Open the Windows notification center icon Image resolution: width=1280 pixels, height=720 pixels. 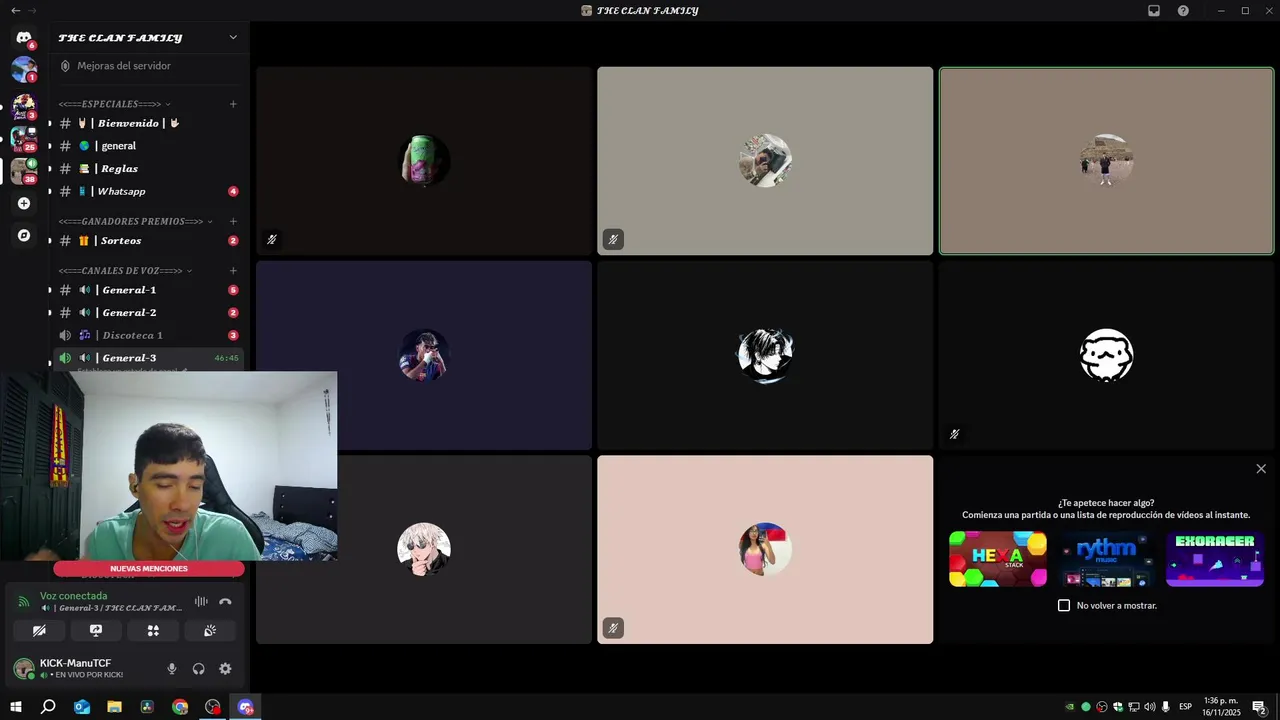tap(1259, 707)
